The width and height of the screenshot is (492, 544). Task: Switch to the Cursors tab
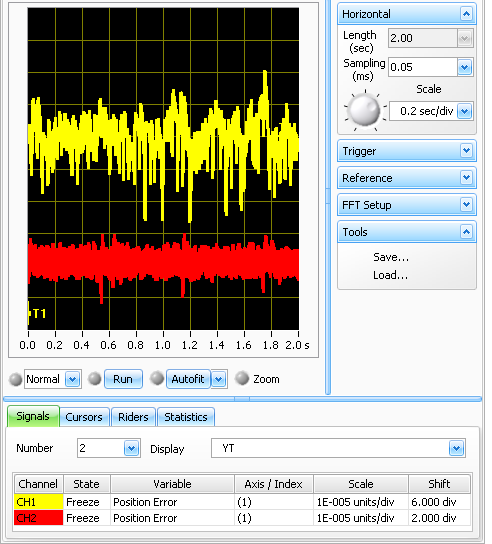[x=84, y=417]
